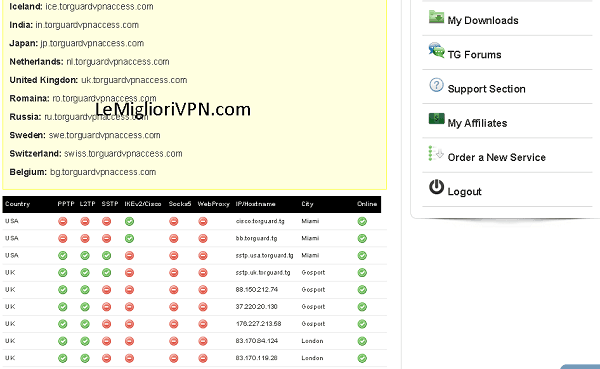Click the Gosport city cell for 88.150.212.74
This screenshot has height=369, width=600.
click(313, 290)
